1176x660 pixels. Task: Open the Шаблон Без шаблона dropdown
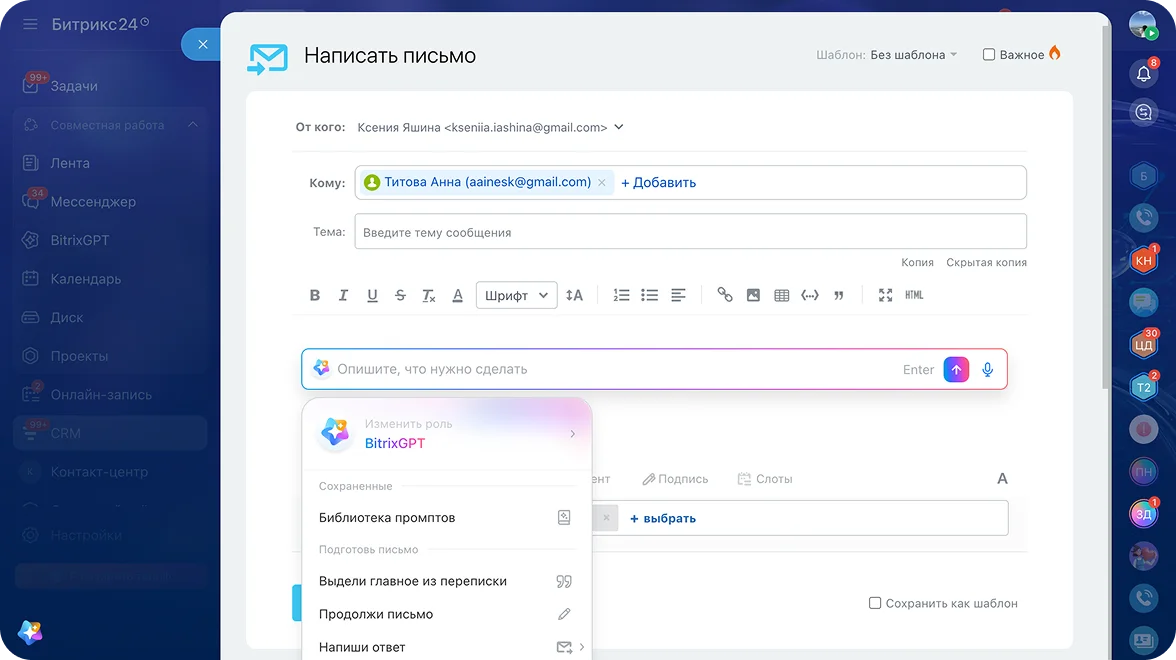coord(914,55)
